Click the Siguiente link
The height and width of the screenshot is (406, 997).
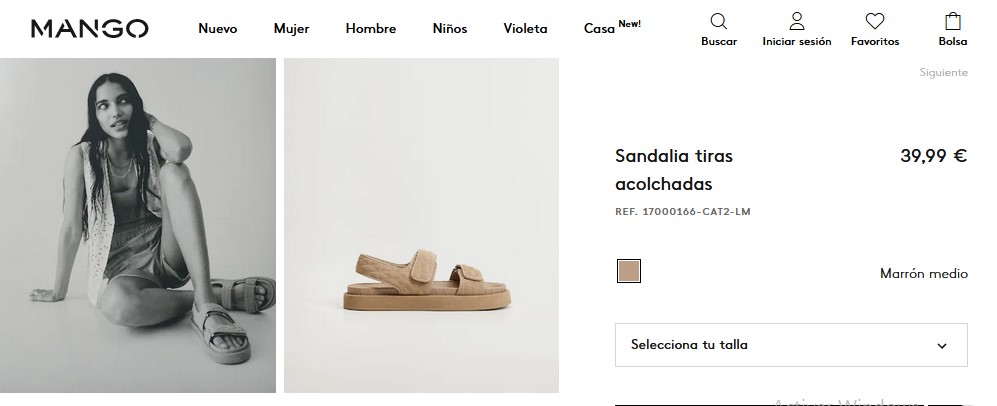[x=944, y=72]
